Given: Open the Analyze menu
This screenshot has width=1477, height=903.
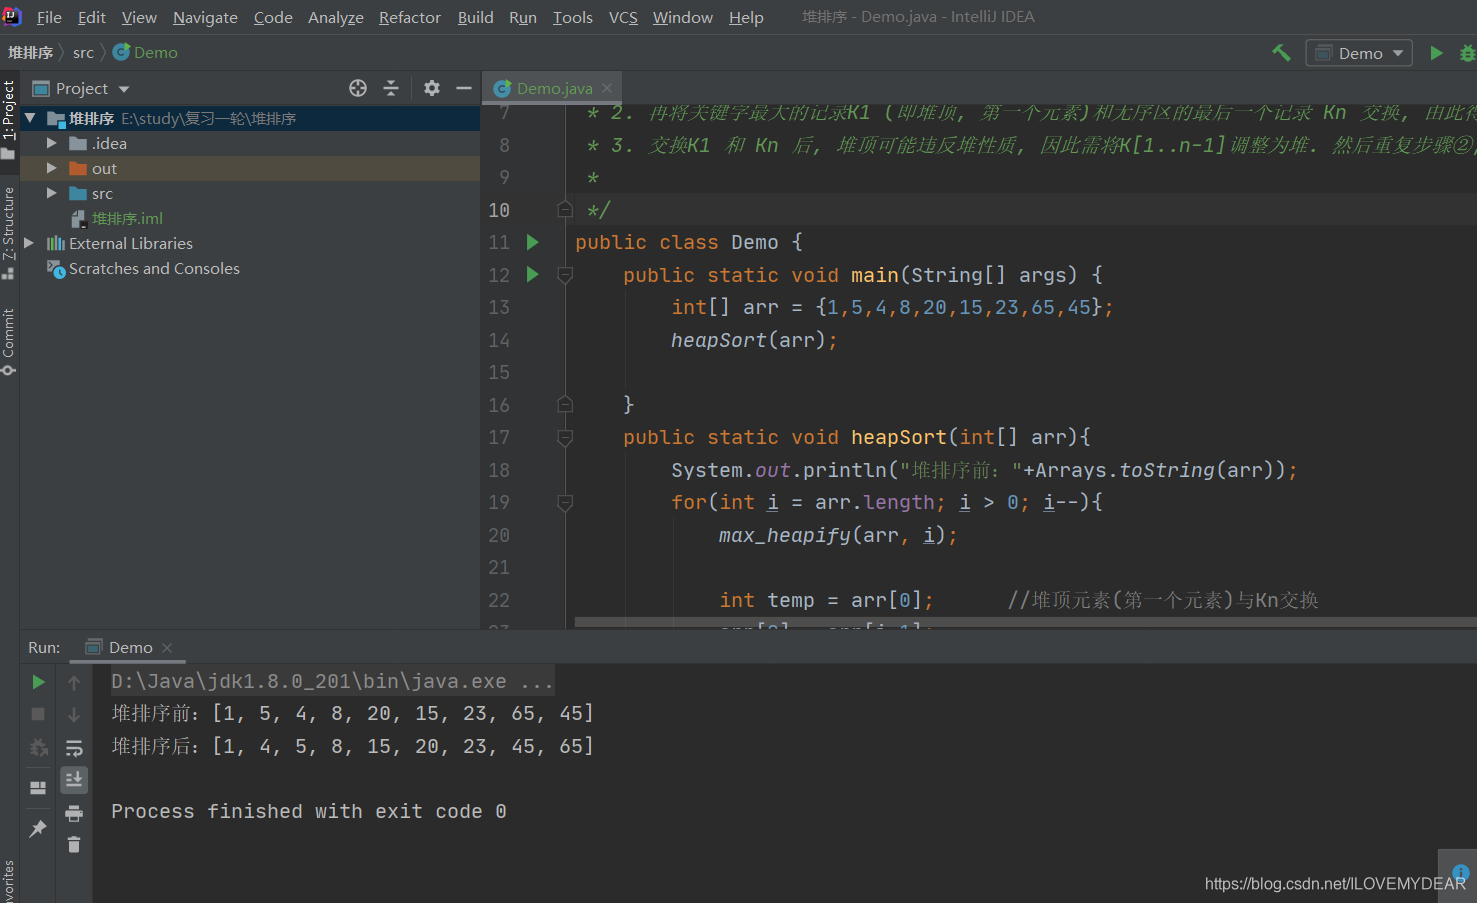Looking at the screenshot, I should click(335, 17).
